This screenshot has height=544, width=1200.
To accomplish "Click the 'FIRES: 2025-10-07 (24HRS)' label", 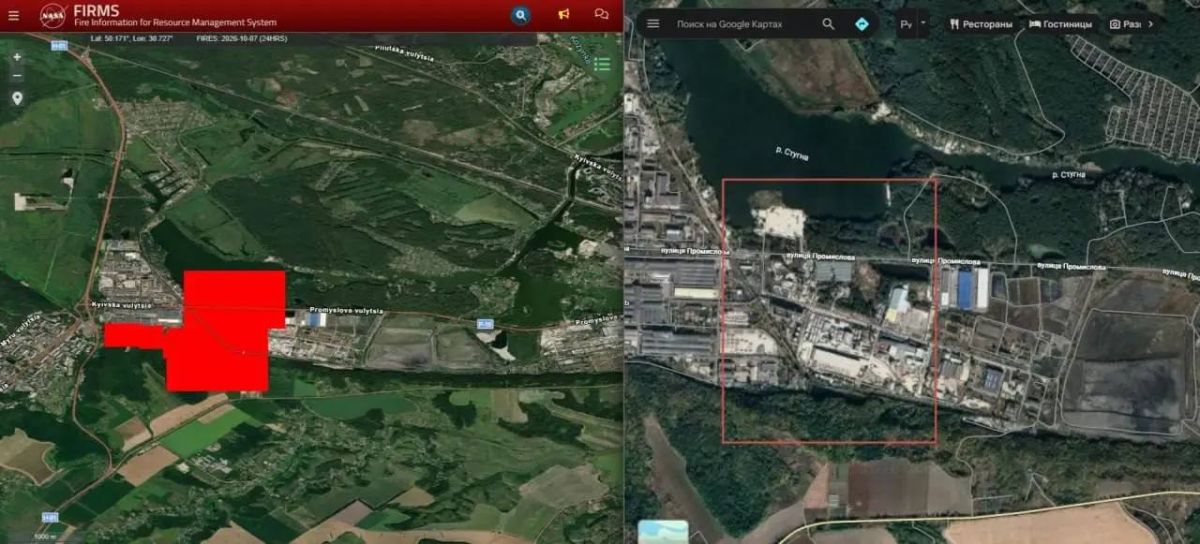I will coord(242,37).
